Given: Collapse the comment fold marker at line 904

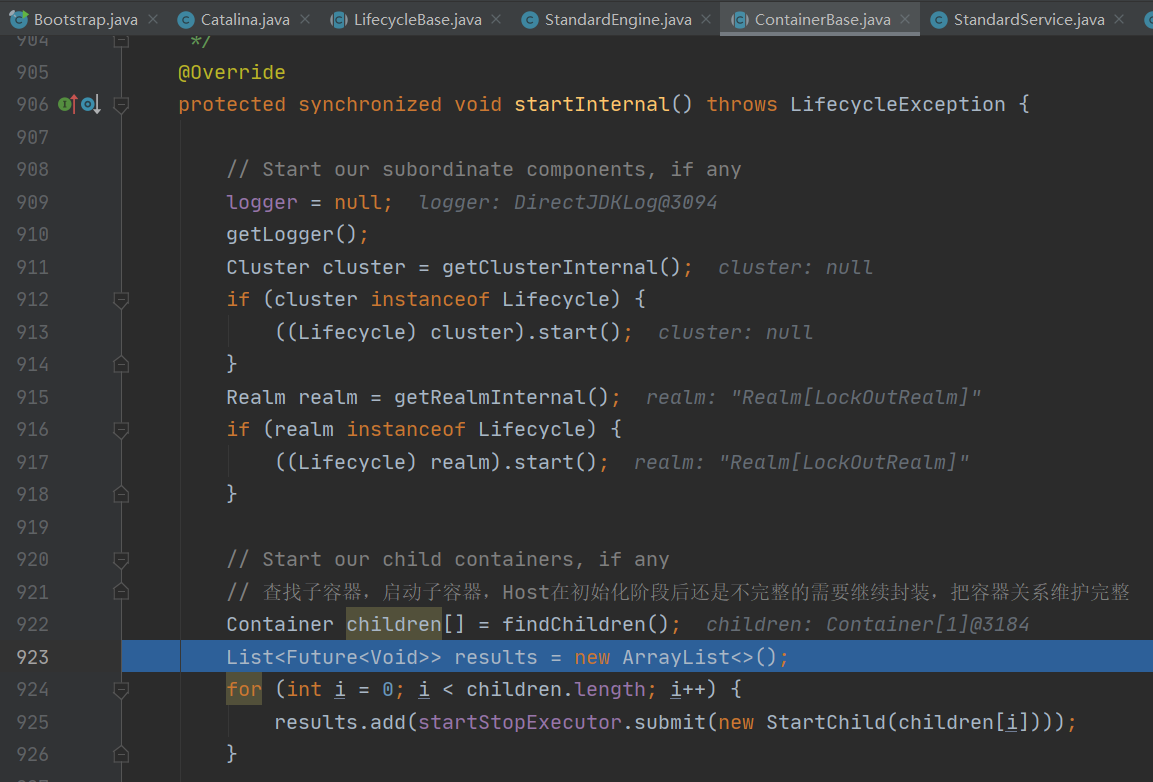Looking at the screenshot, I should [x=121, y=41].
